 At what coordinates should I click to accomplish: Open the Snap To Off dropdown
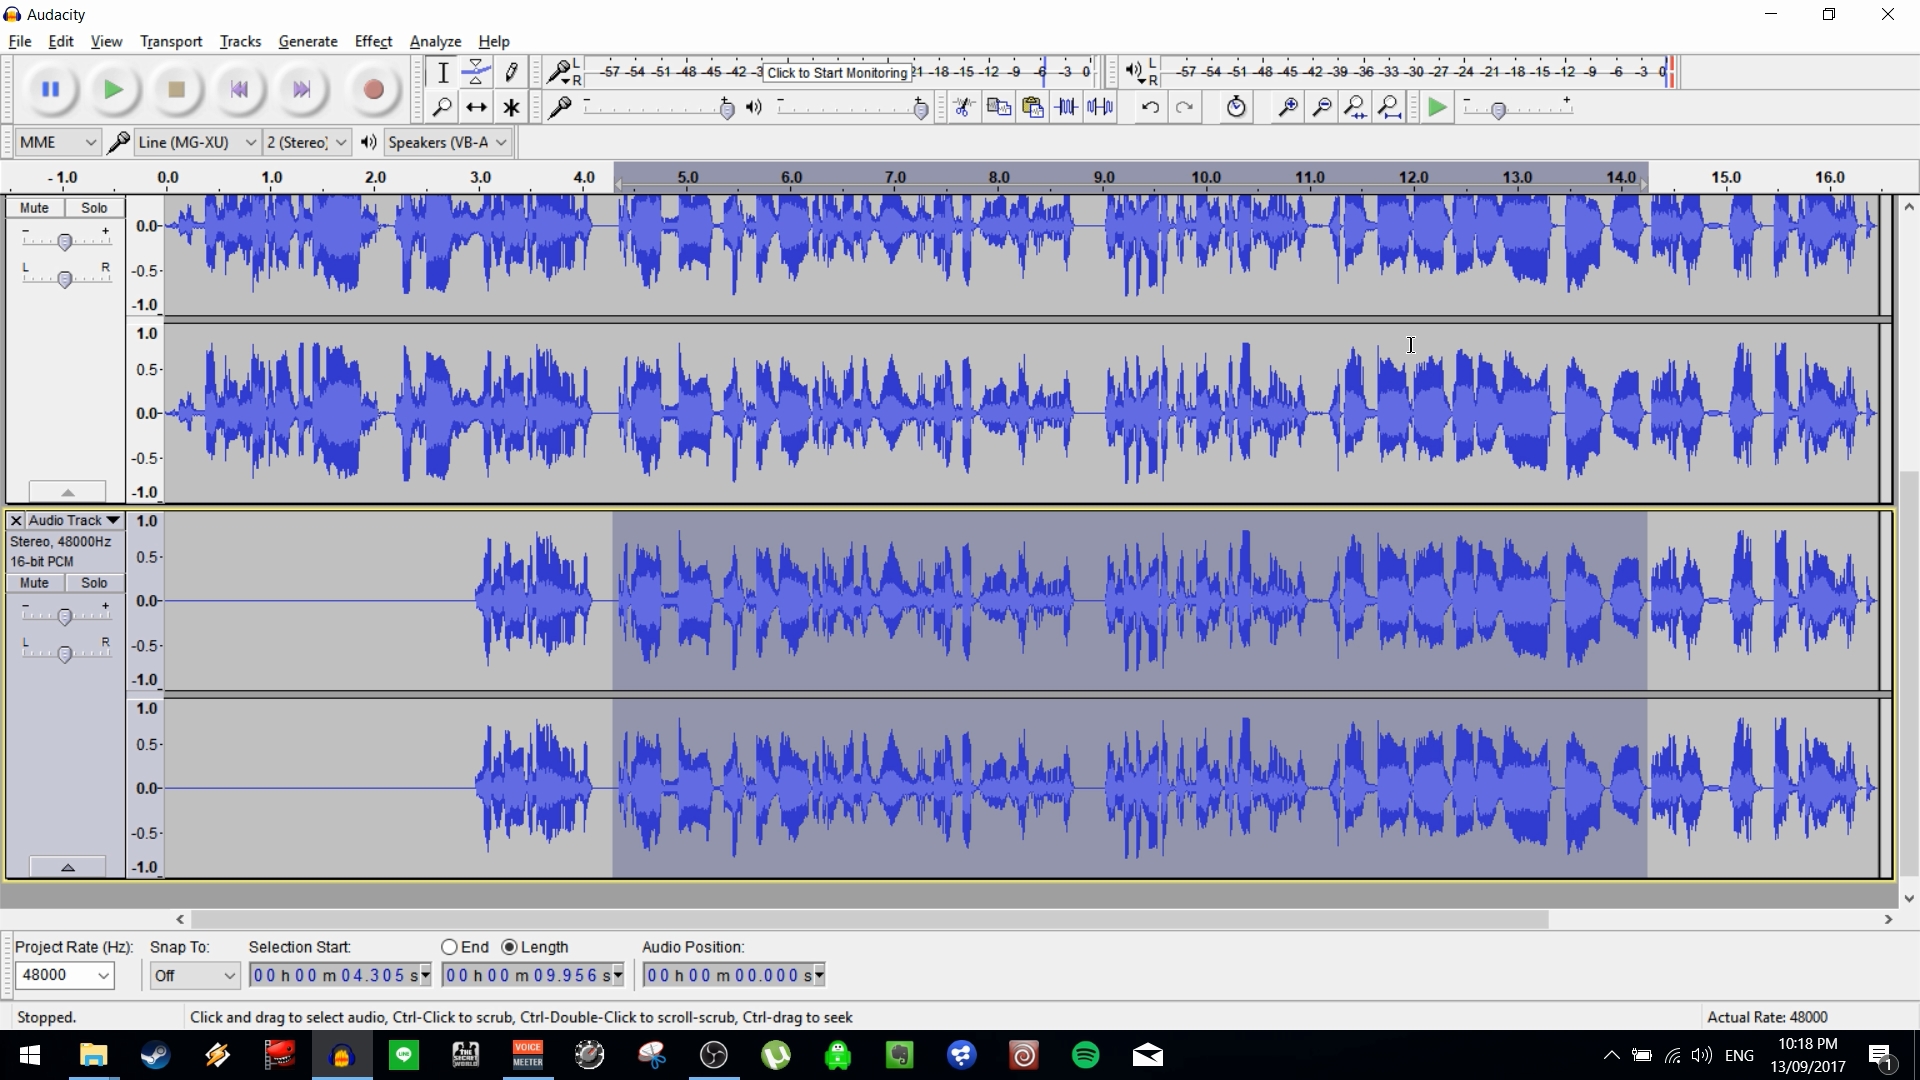[x=195, y=975]
